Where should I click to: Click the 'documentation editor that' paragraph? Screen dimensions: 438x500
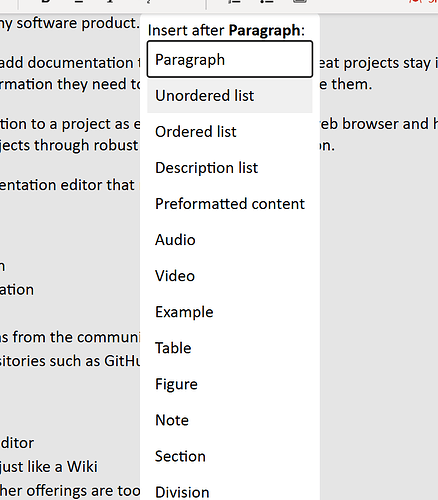(67, 185)
